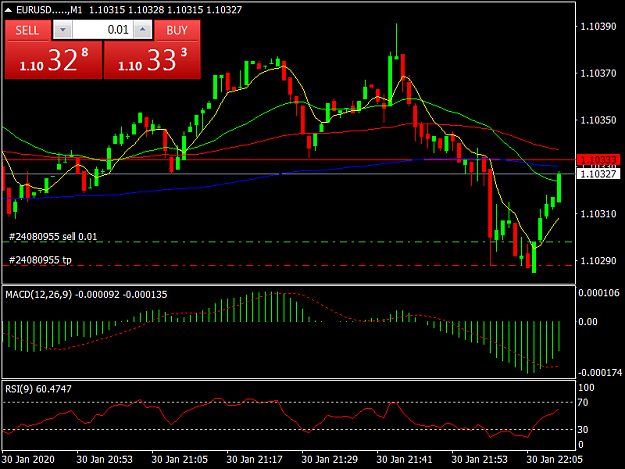This screenshot has height=469, width=625.
Task: Click the 30 Jan 21:17 time label
Action: [254, 459]
